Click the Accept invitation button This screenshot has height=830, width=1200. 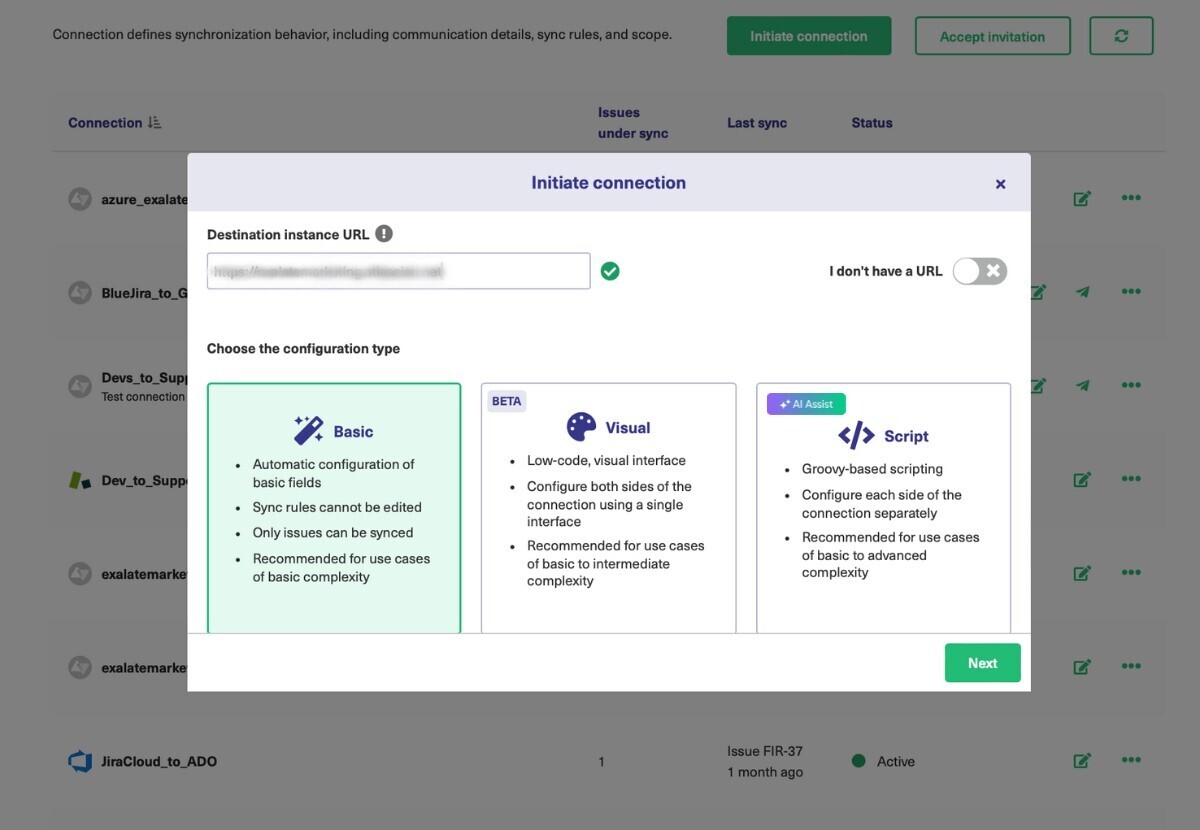tap(992, 36)
